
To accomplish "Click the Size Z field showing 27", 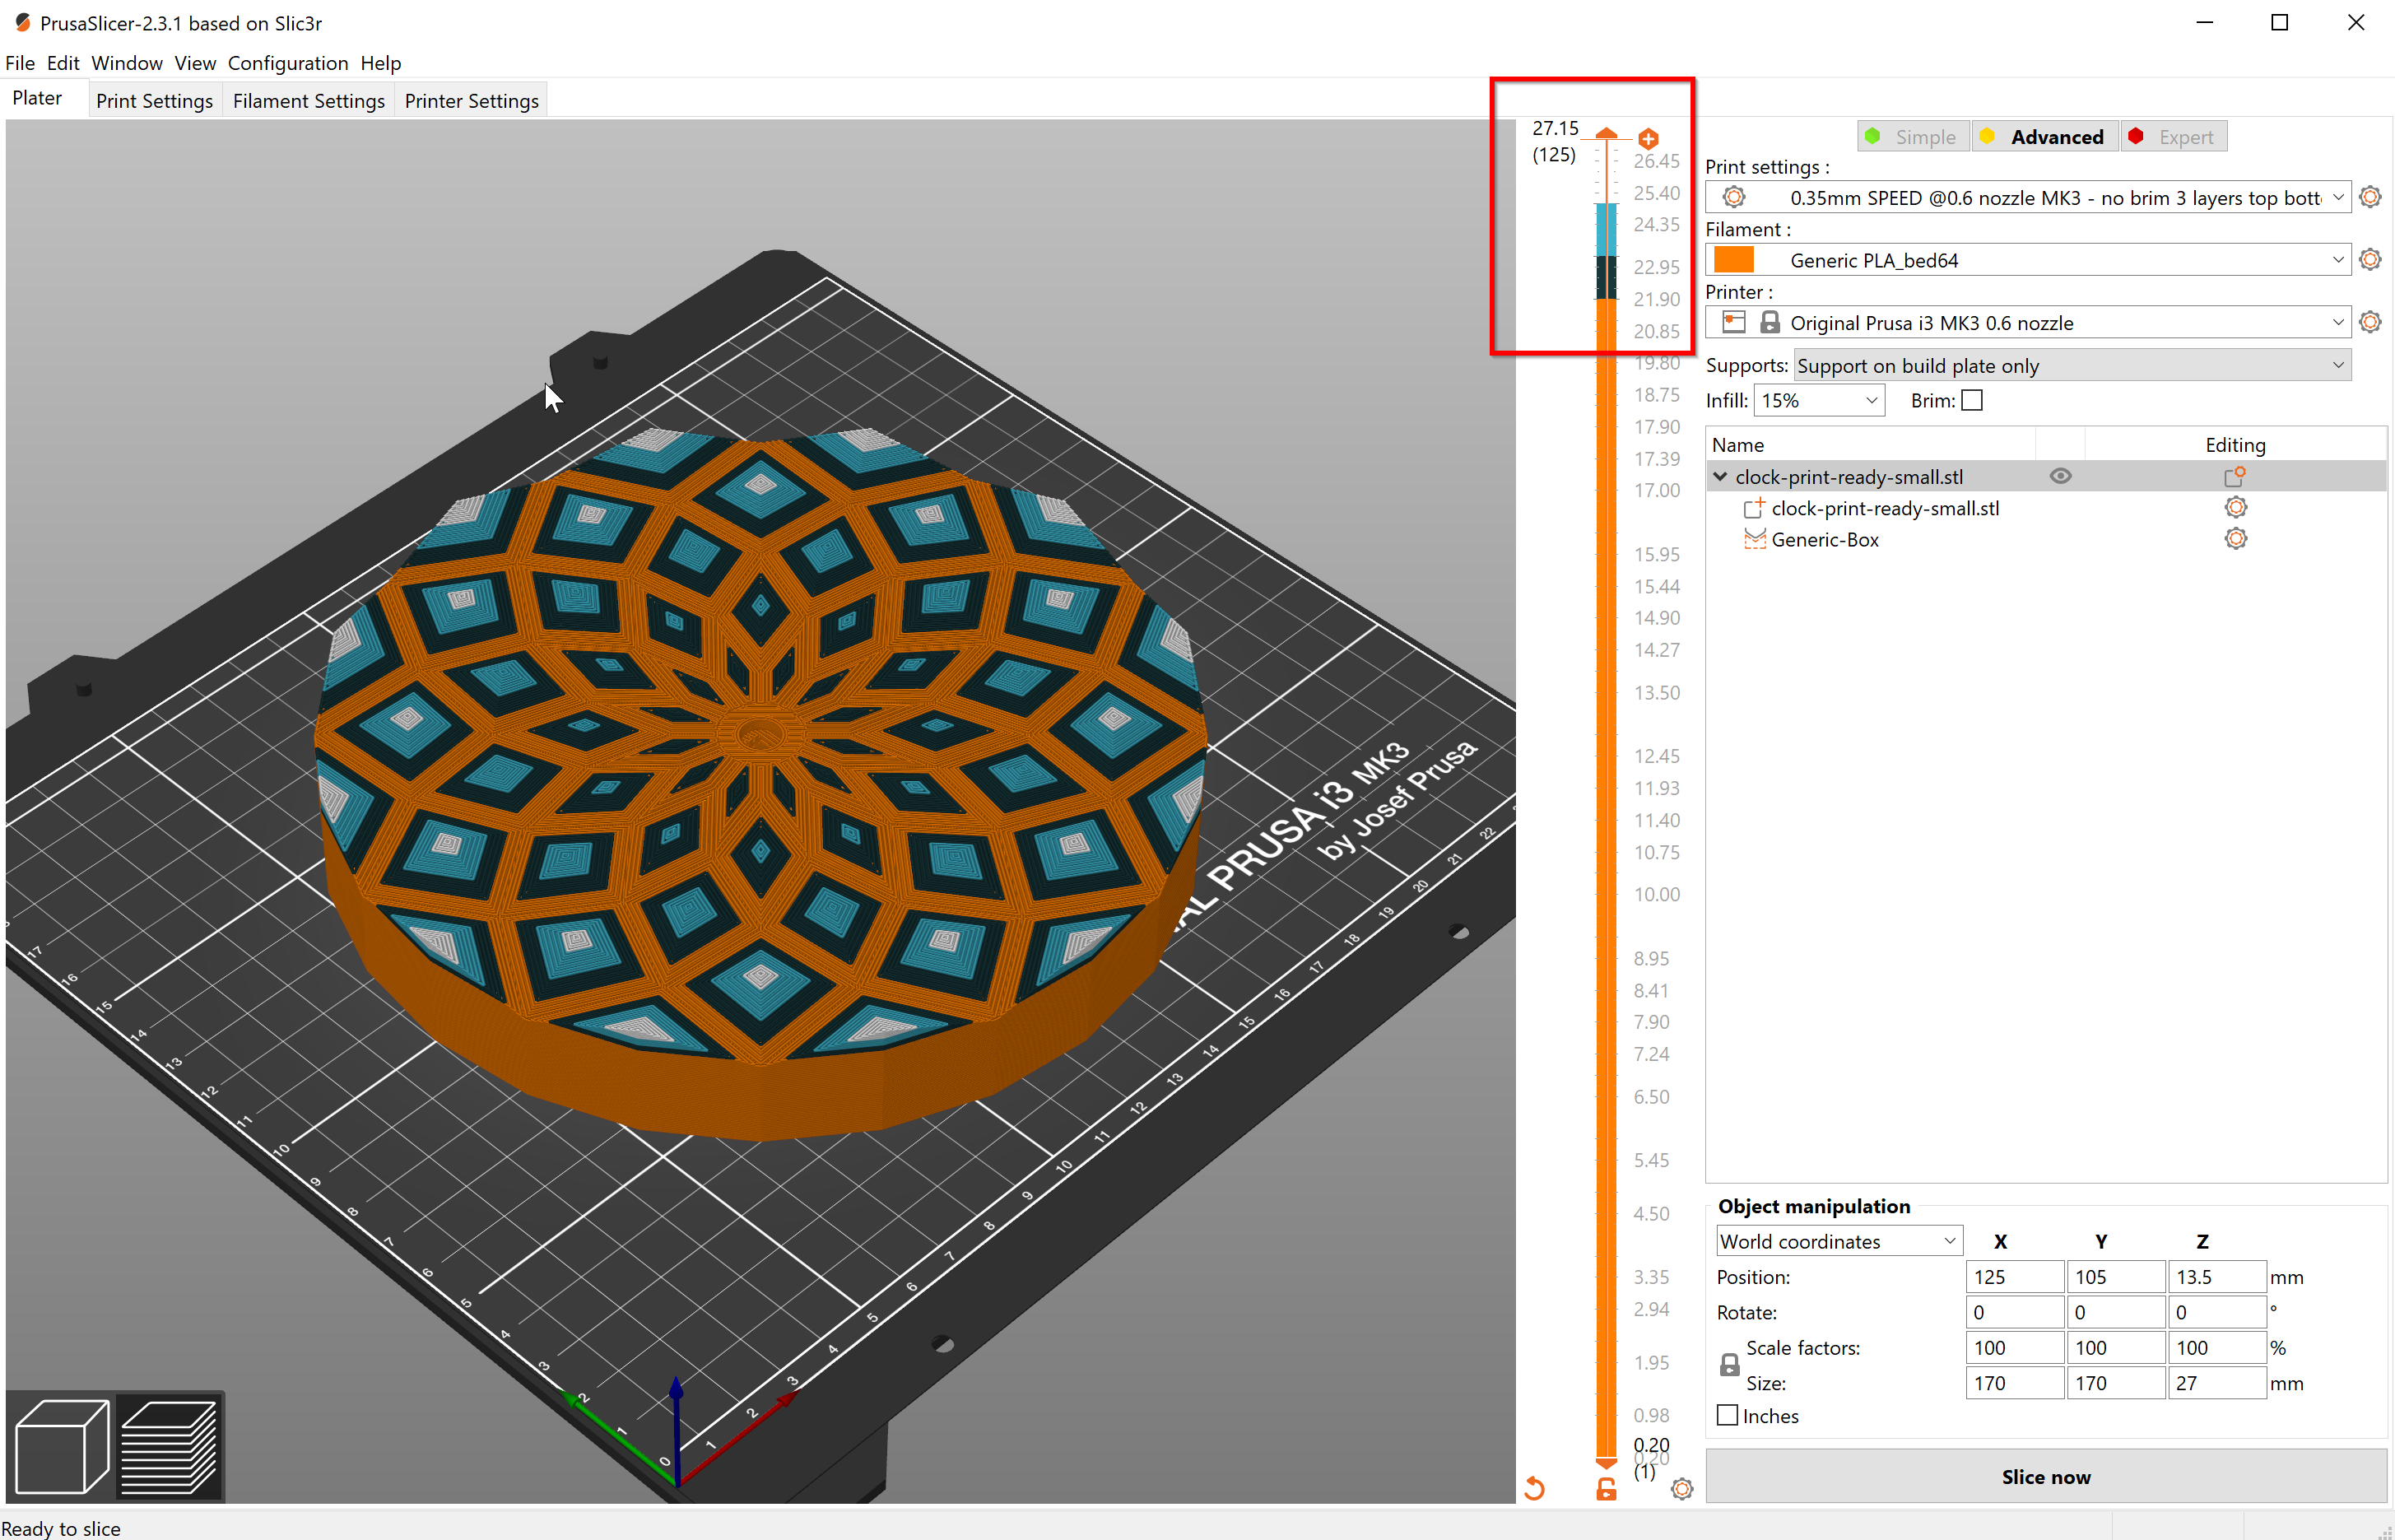I will pos(2216,1383).
